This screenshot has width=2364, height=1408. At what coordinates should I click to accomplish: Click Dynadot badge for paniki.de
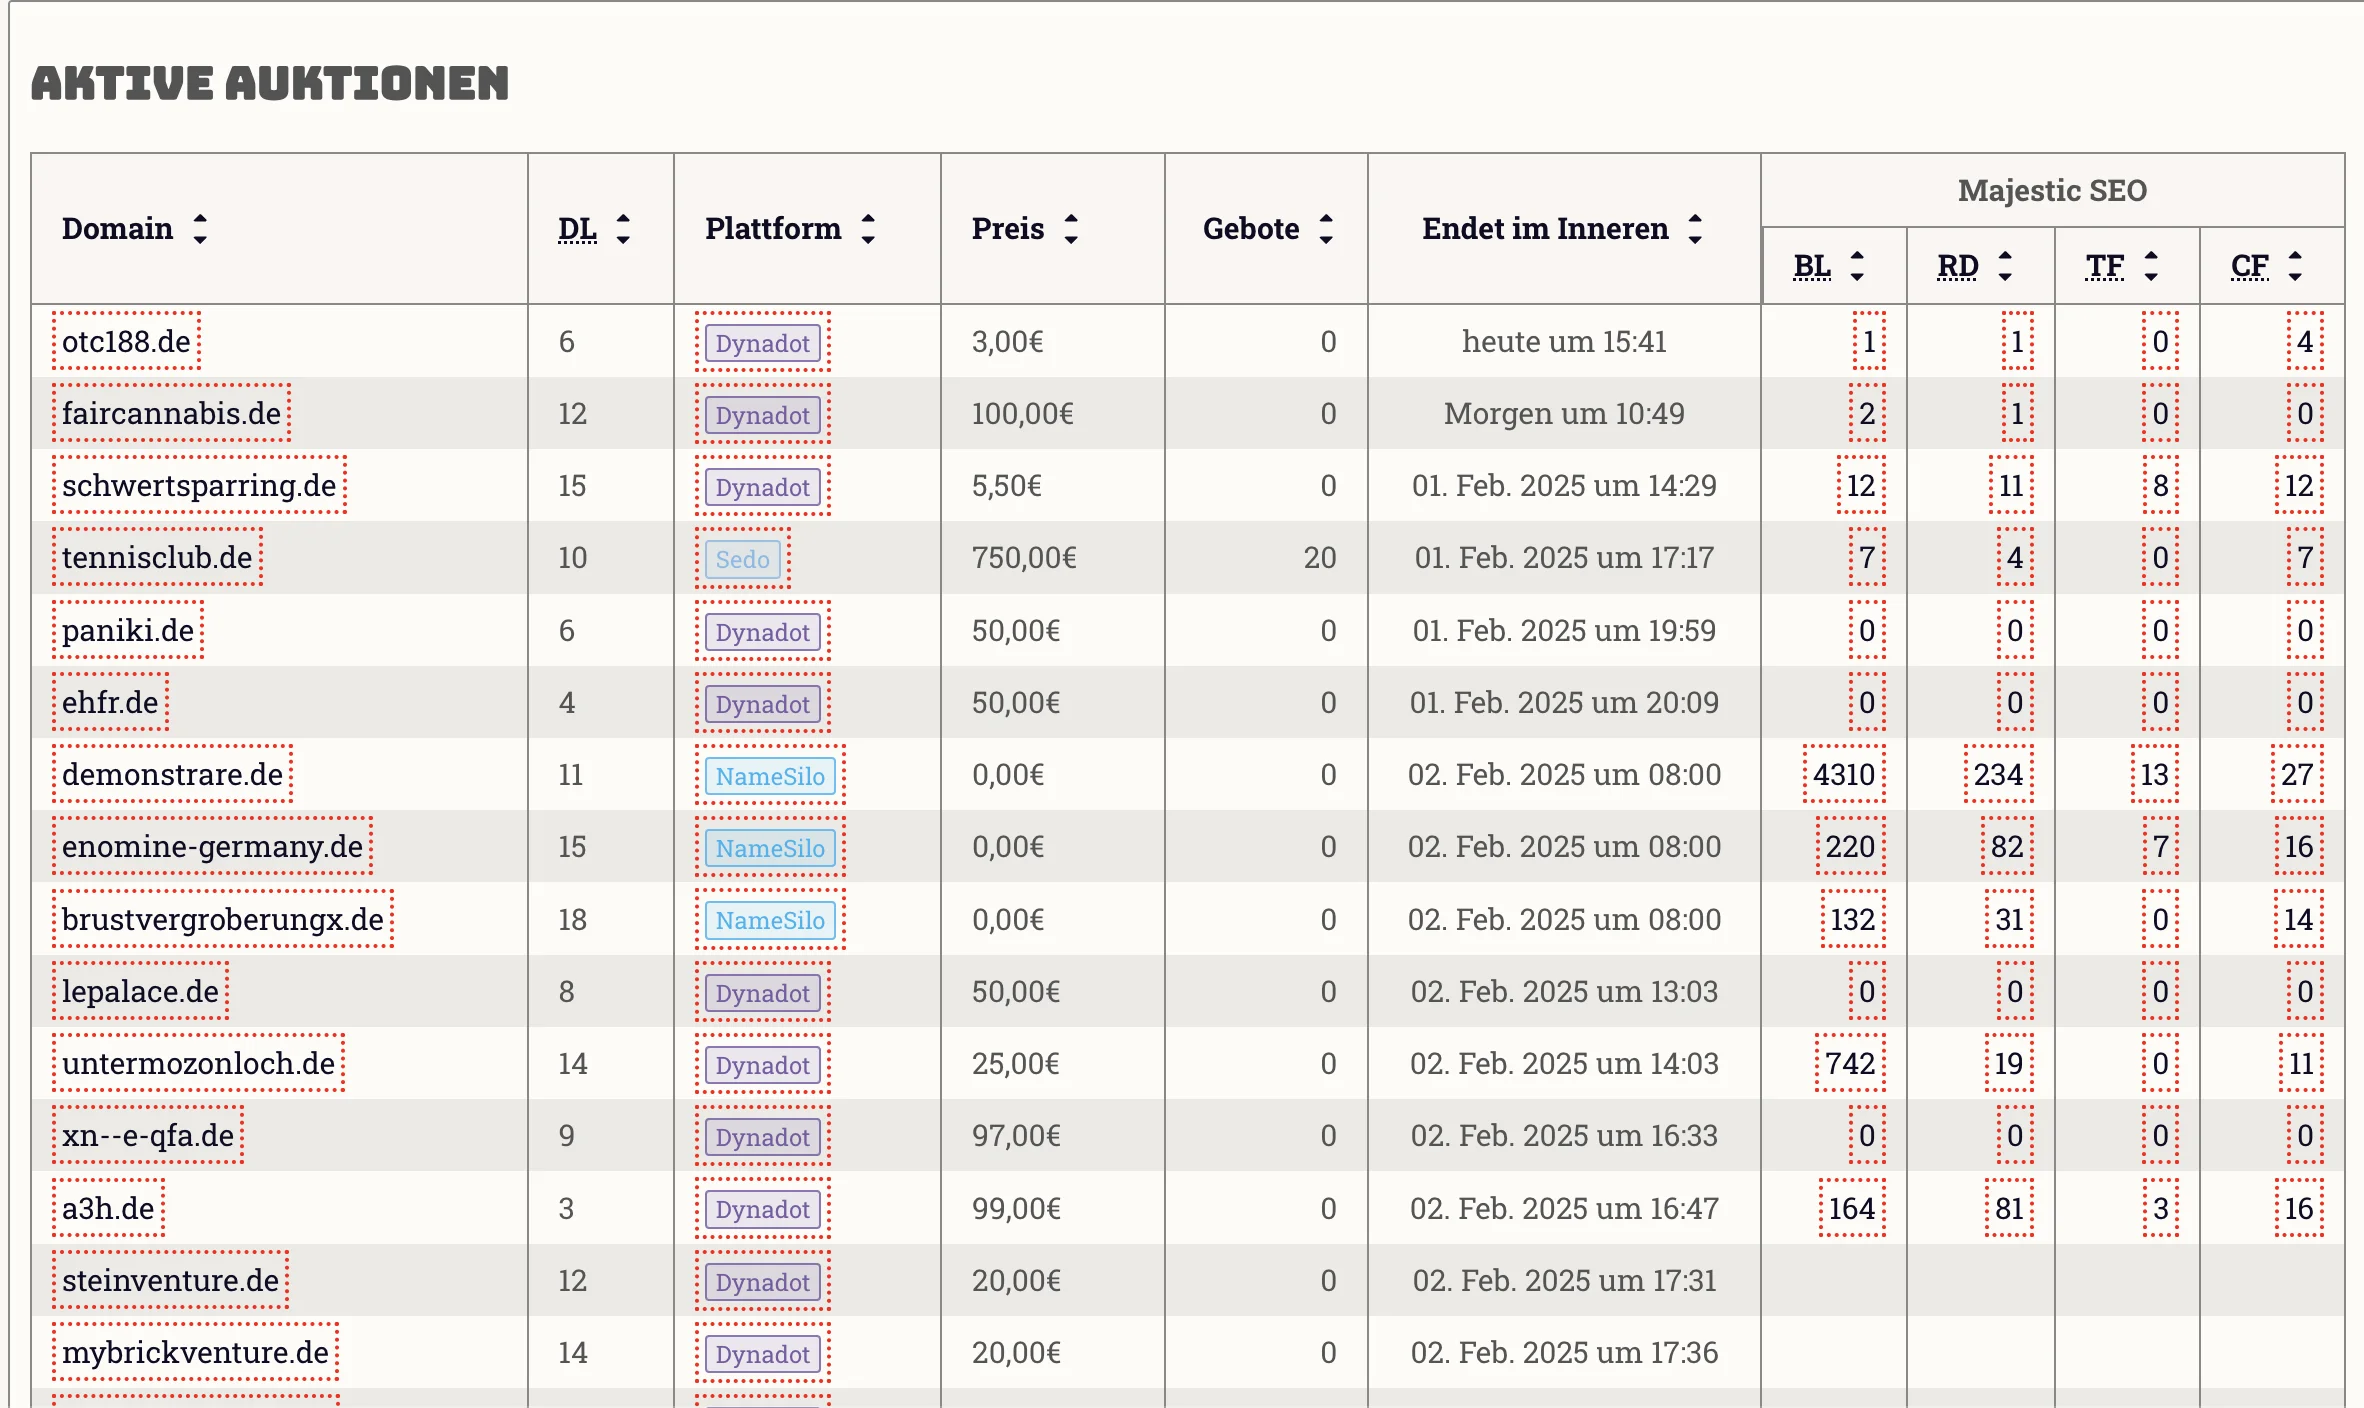pyautogui.click(x=763, y=632)
